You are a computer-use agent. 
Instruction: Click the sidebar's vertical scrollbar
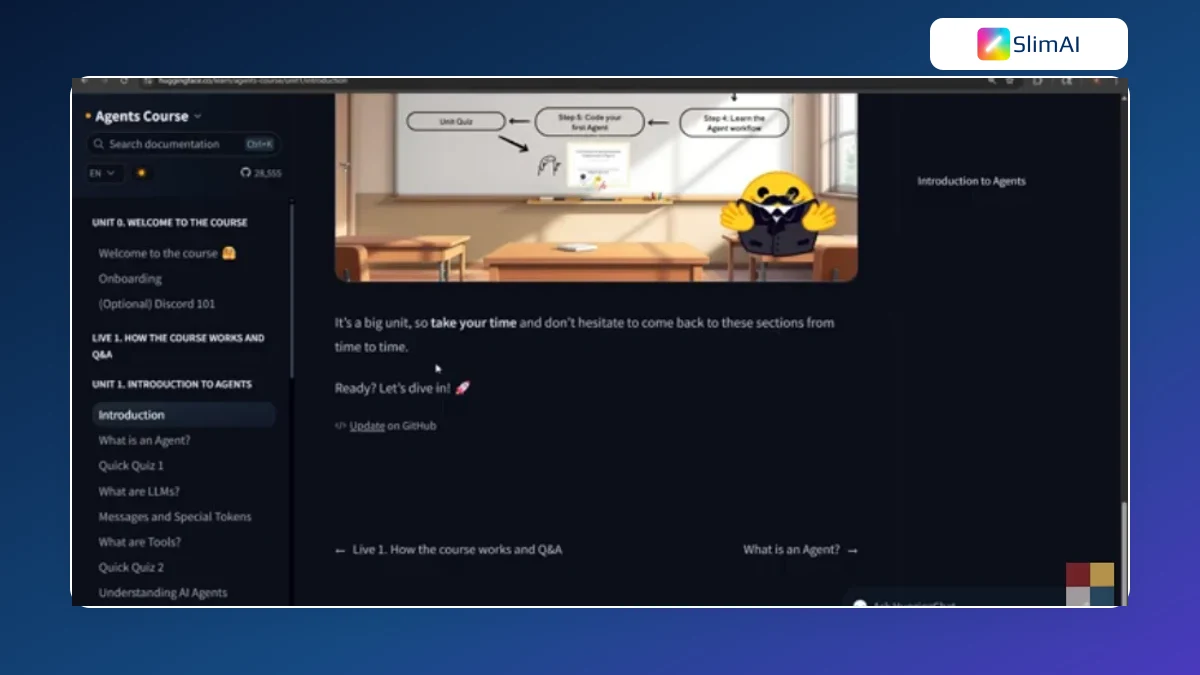click(291, 290)
